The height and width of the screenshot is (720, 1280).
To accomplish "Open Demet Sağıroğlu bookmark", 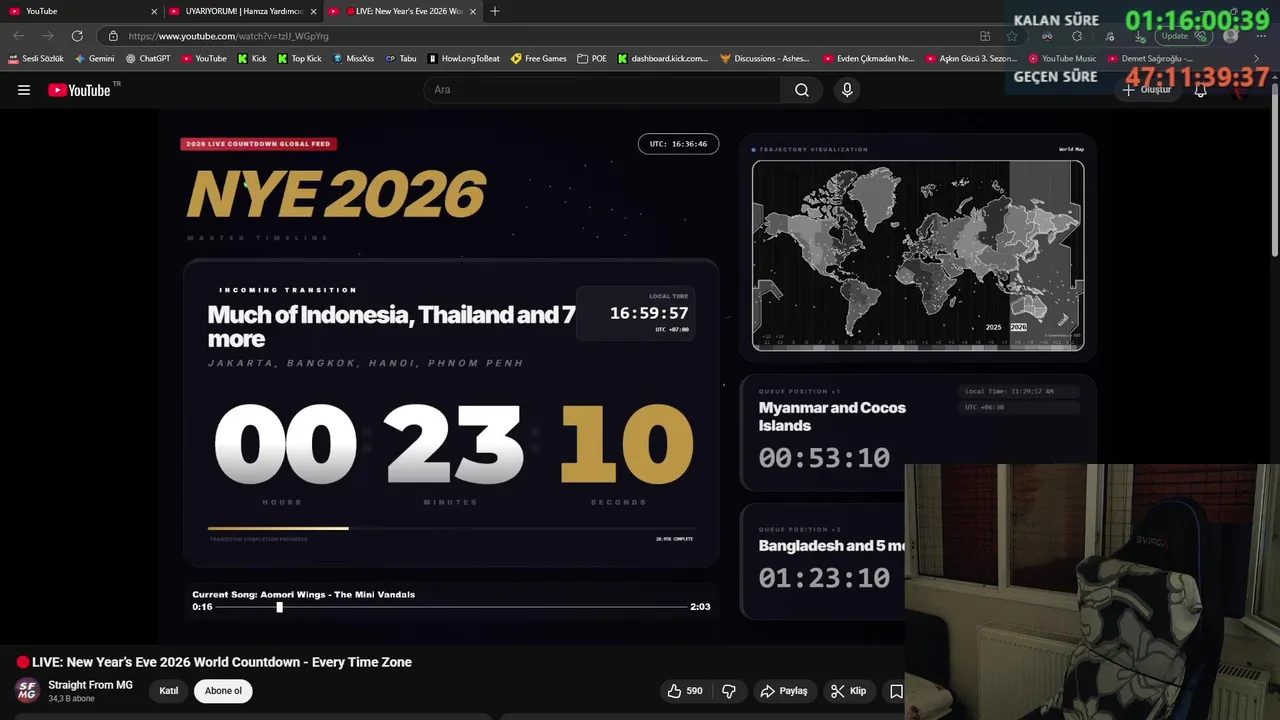I will coord(1149,59).
